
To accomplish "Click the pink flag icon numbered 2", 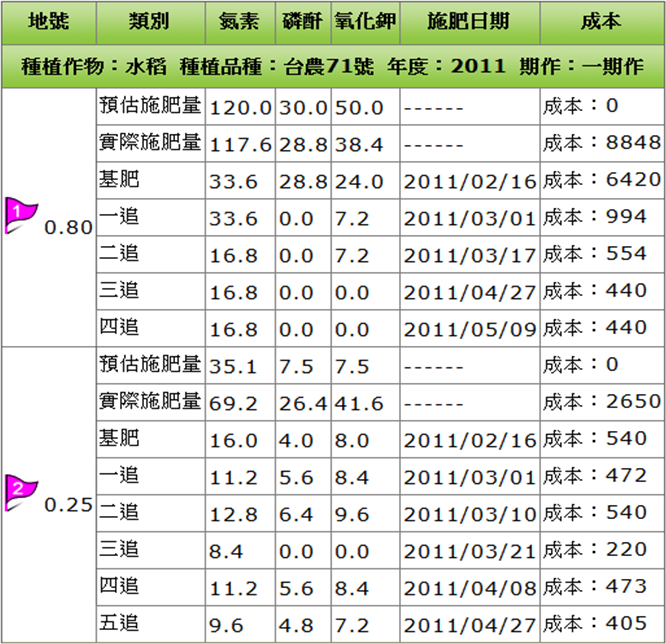I will tap(21, 493).
